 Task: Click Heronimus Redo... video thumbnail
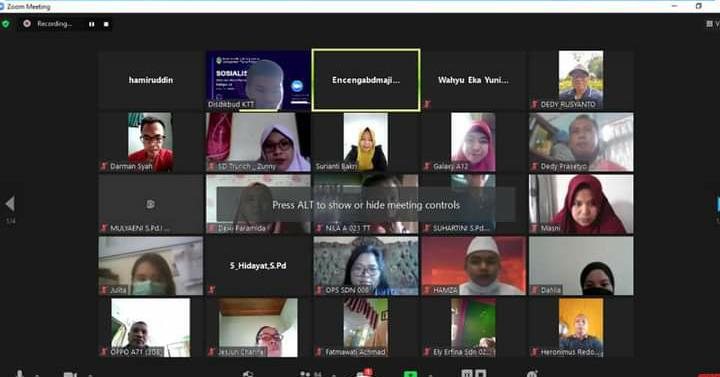[x=581, y=328]
